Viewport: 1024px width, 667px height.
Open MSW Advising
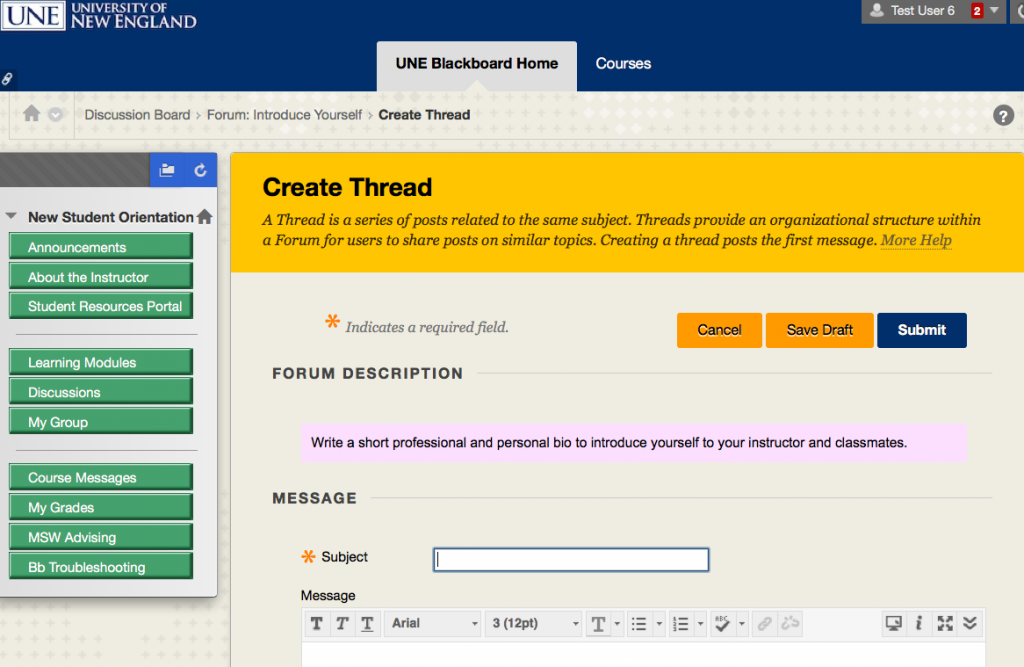[101, 537]
